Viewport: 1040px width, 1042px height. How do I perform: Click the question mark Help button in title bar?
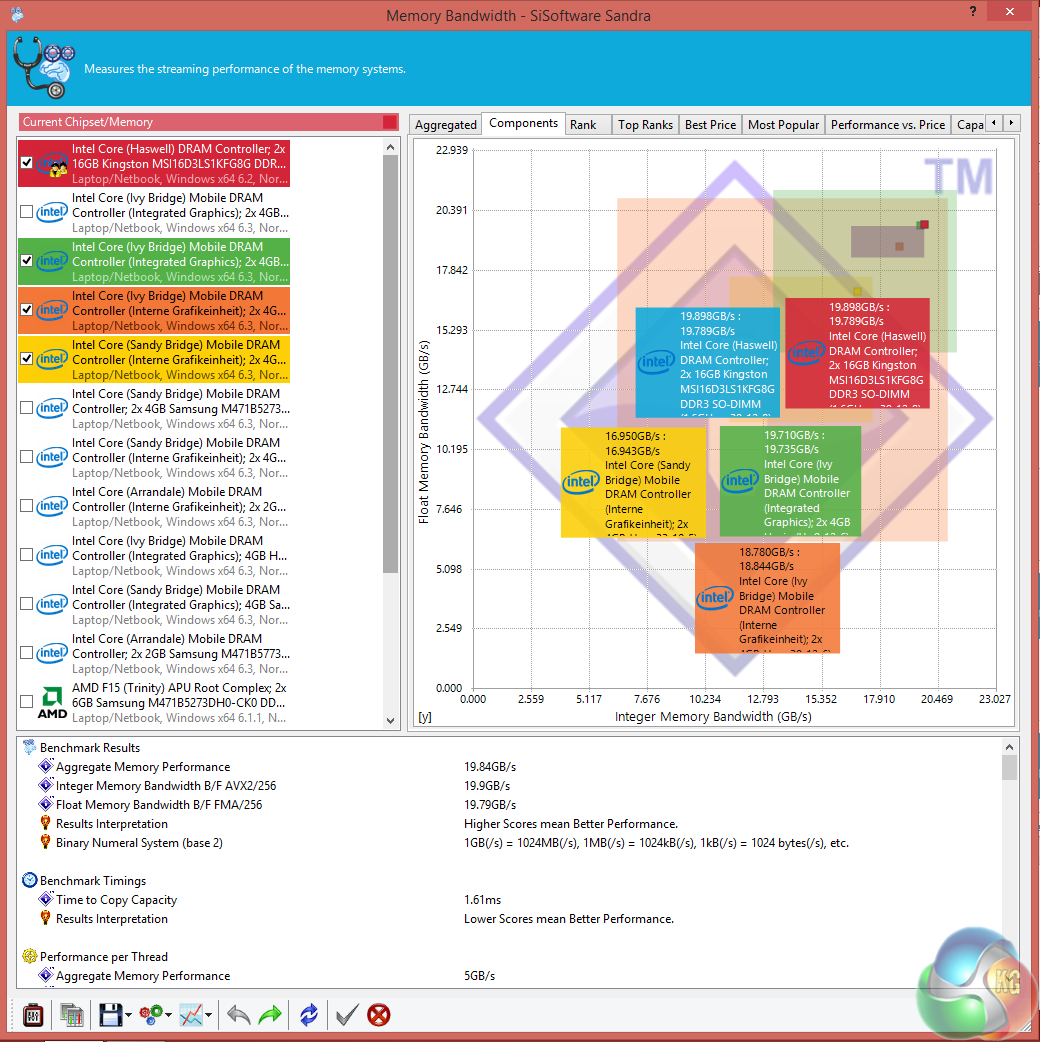973,11
